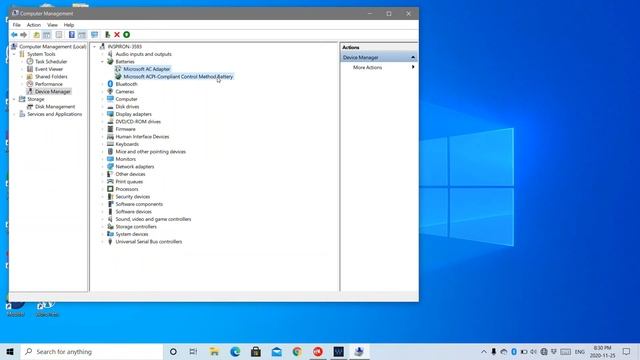Select Software components row
This screenshot has width=640, height=360.
tap(139, 204)
